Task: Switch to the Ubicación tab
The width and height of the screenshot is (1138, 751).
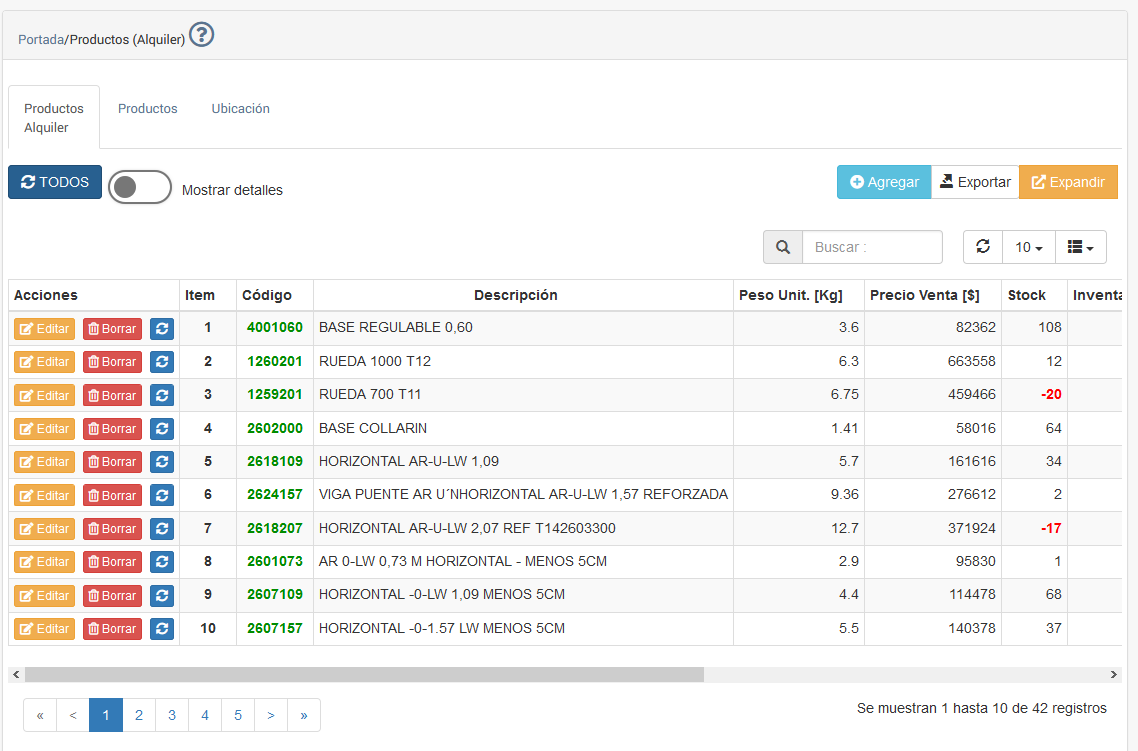Action: tap(240, 109)
